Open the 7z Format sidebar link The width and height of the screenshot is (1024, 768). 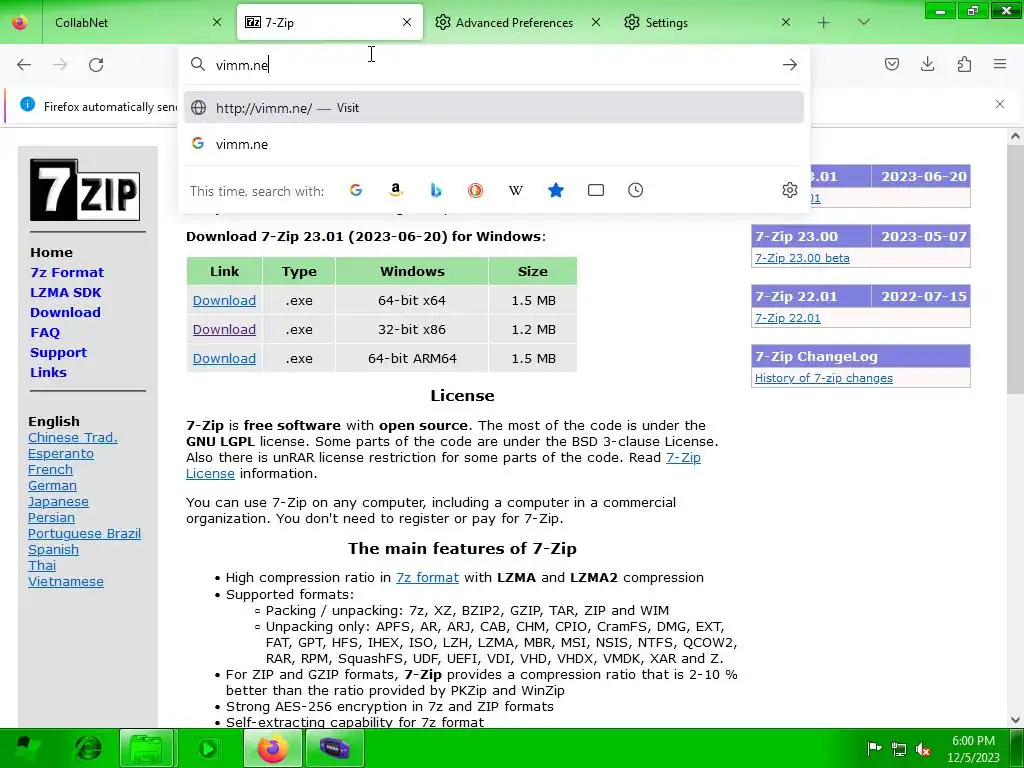(x=67, y=272)
